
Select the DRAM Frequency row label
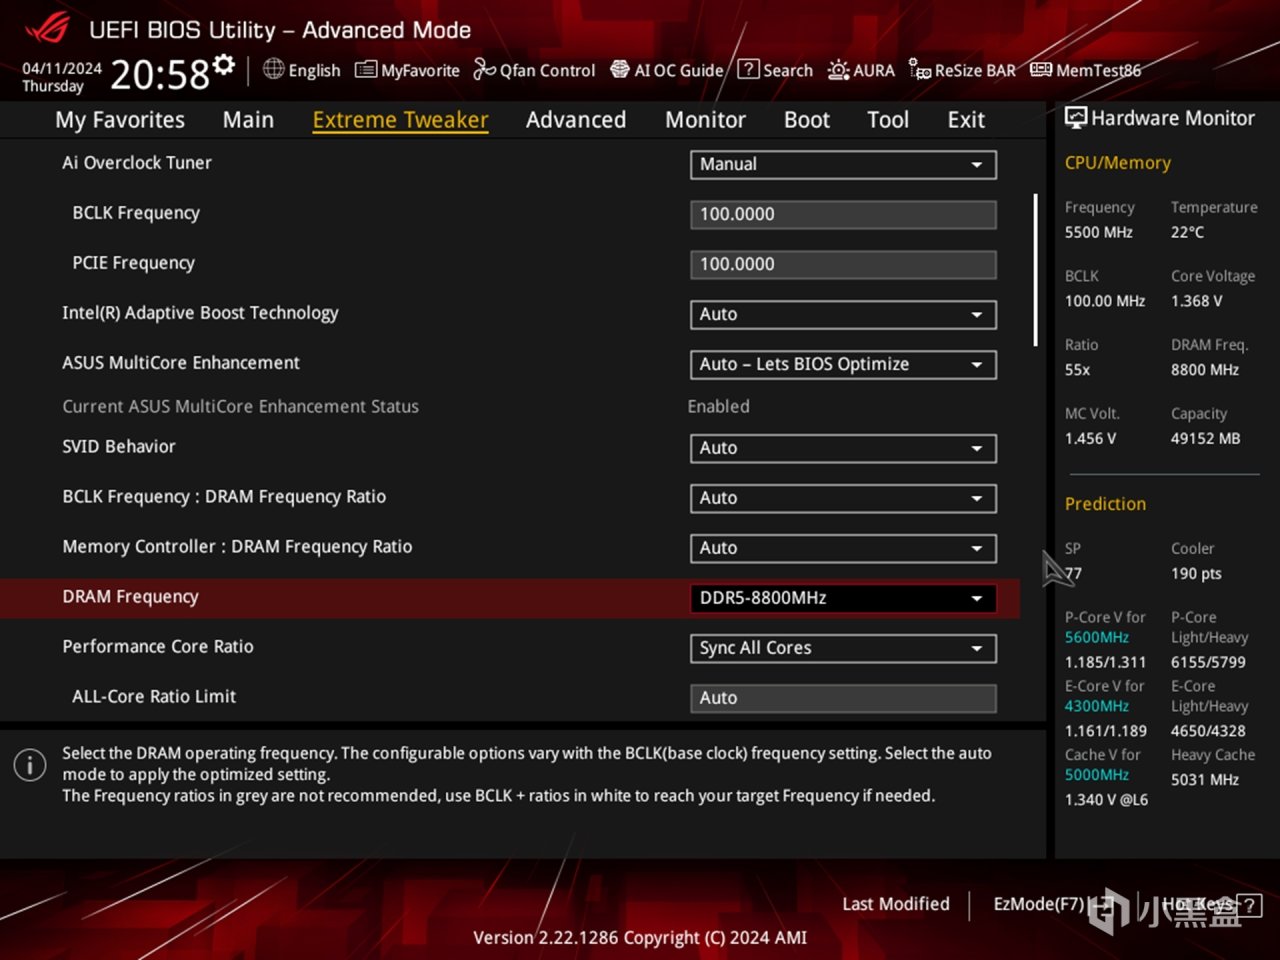tap(131, 597)
